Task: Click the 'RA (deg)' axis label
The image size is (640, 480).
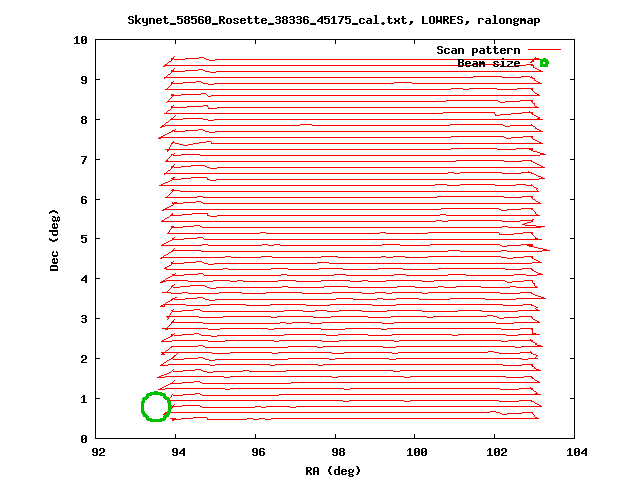Action: (x=333, y=471)
